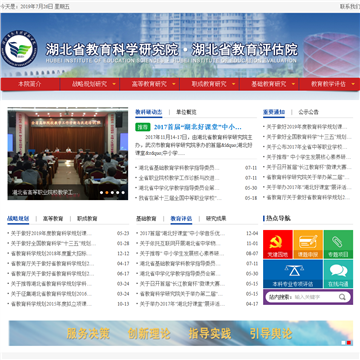Open the 本院简介 menu item
This screenshot has width=360, height=360.
pyautogui.click(x=30, y=84)
